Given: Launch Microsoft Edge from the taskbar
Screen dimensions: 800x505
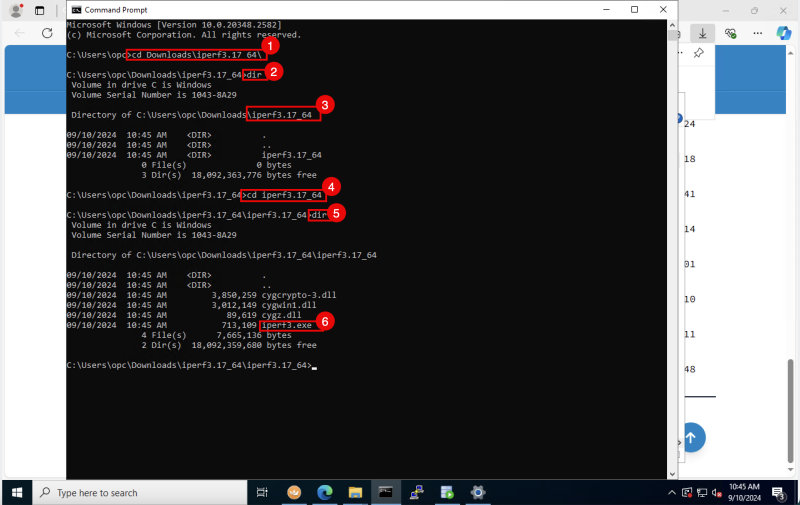Looking at the screenshot, I should (x=324, y=492).
